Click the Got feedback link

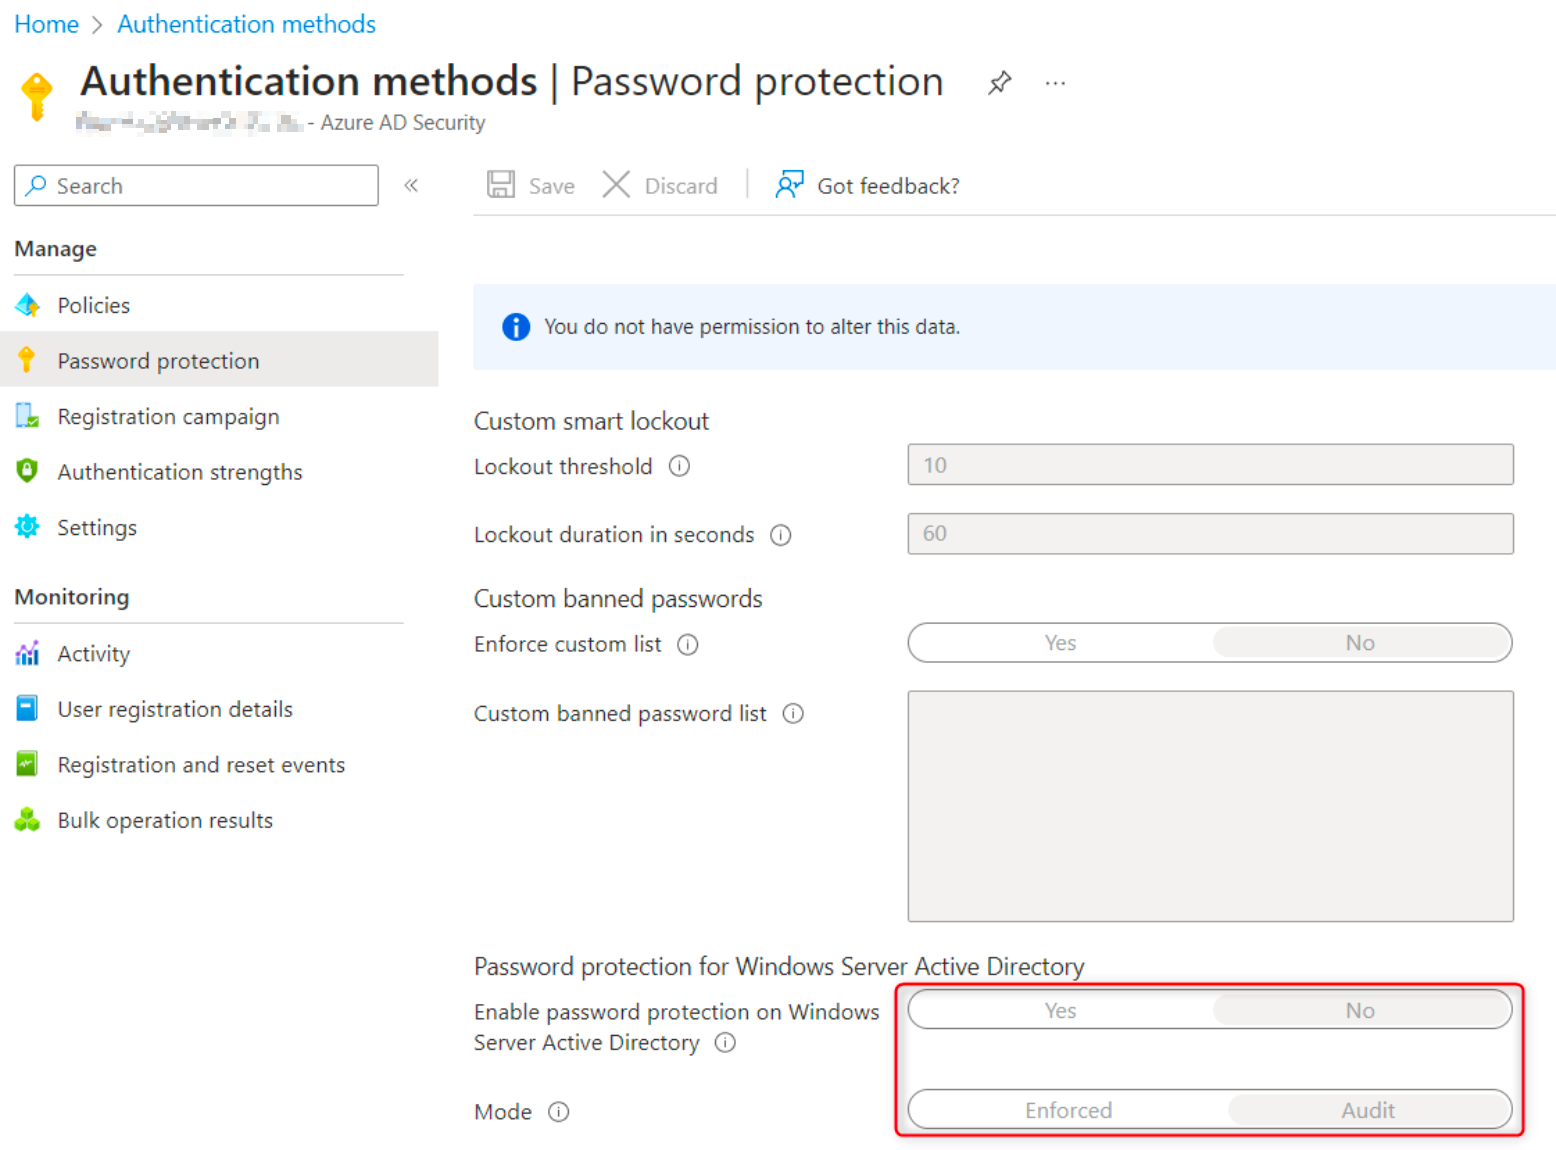(x=887, y=185)
